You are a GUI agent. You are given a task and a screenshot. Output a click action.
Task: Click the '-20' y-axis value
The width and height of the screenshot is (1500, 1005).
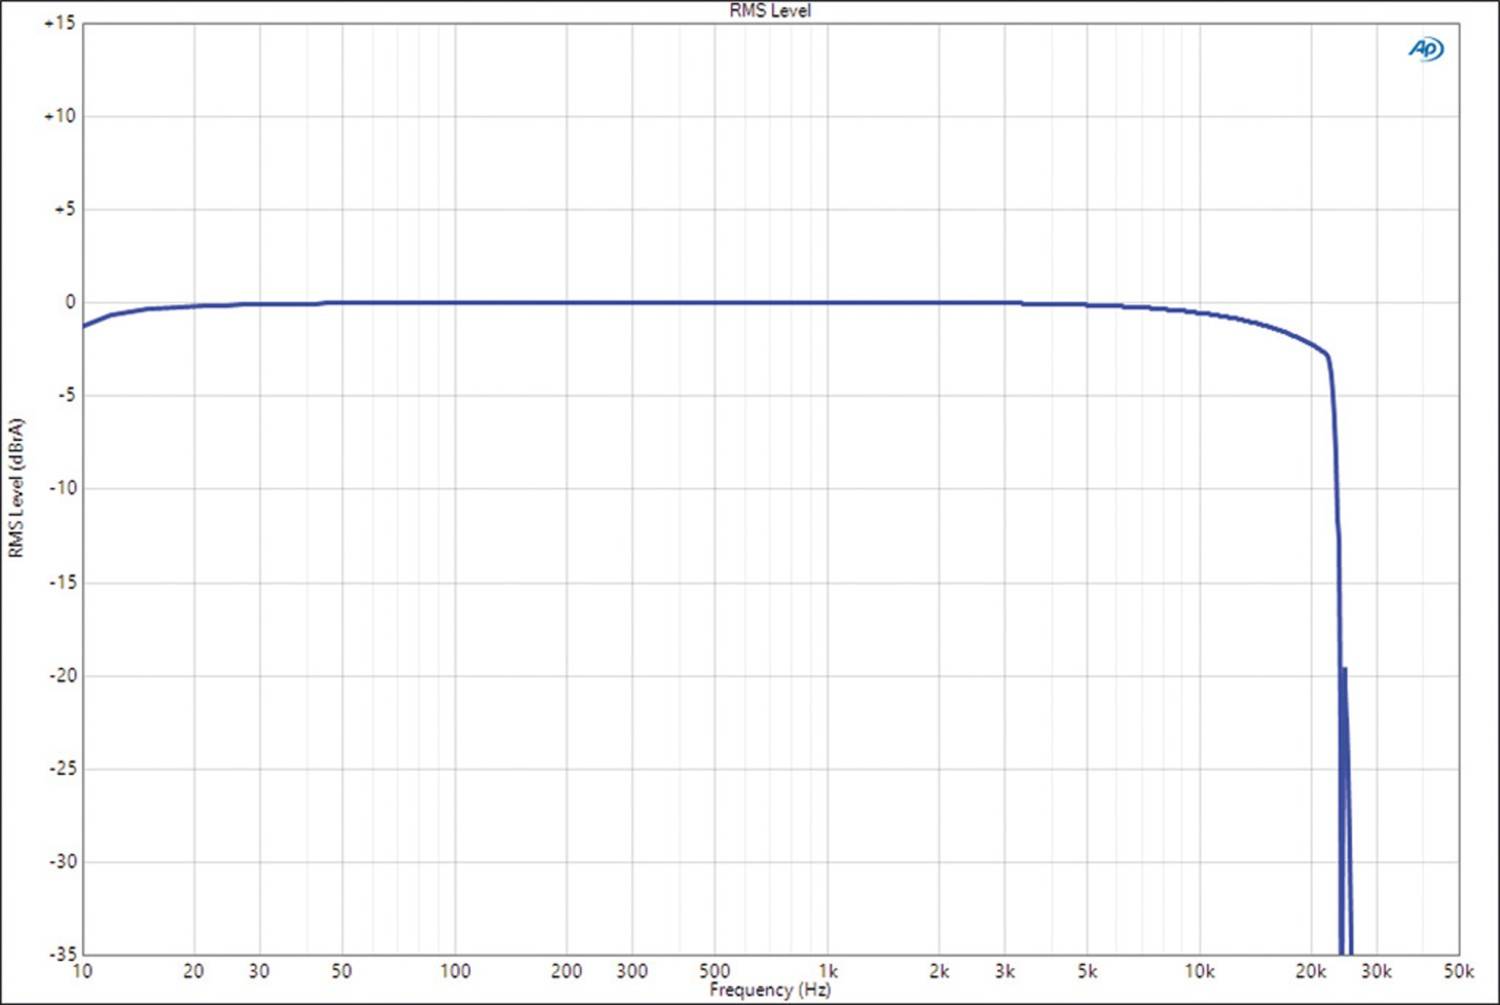pyautogui.click(x=62, y=675)
